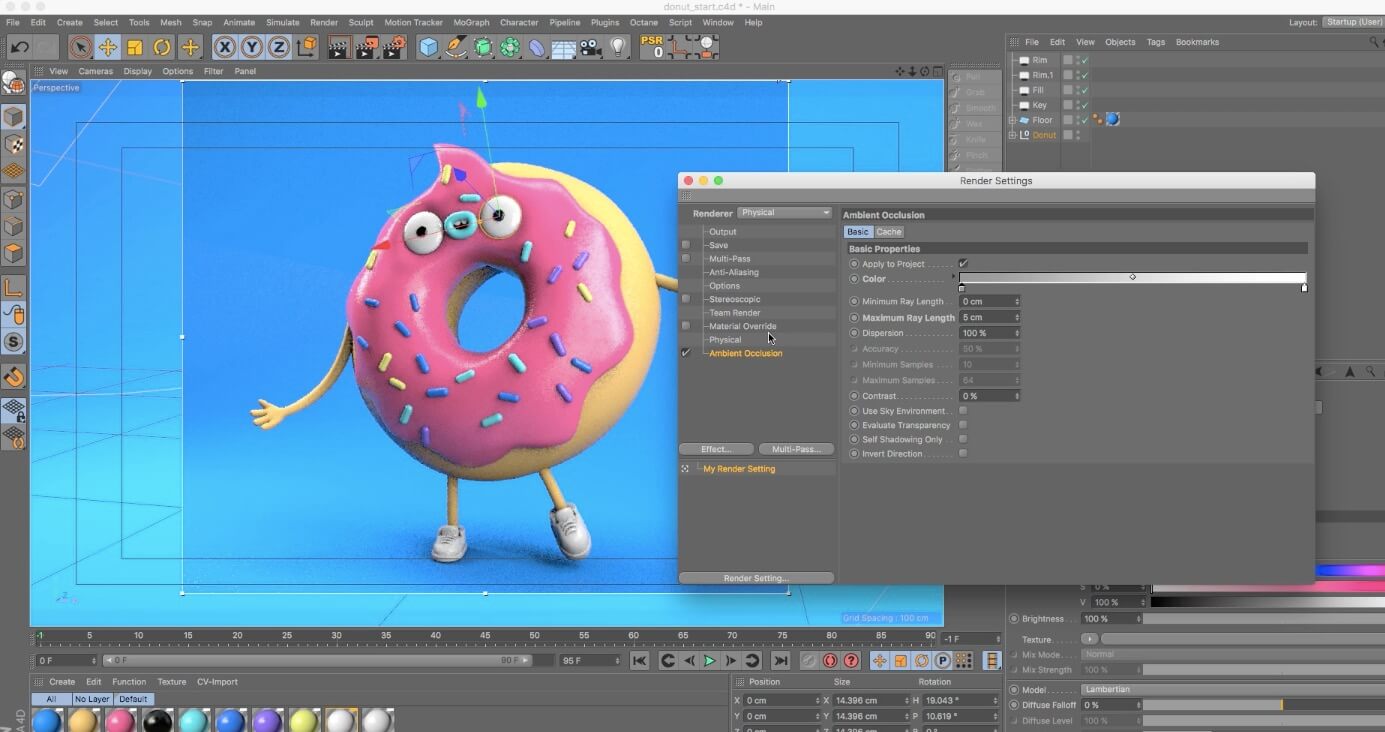The width and height of the screenshot is (1385, 732).
Task: Toggle the Point-level animation P icon
Action: pyautogui.click(x=943, y=661)
